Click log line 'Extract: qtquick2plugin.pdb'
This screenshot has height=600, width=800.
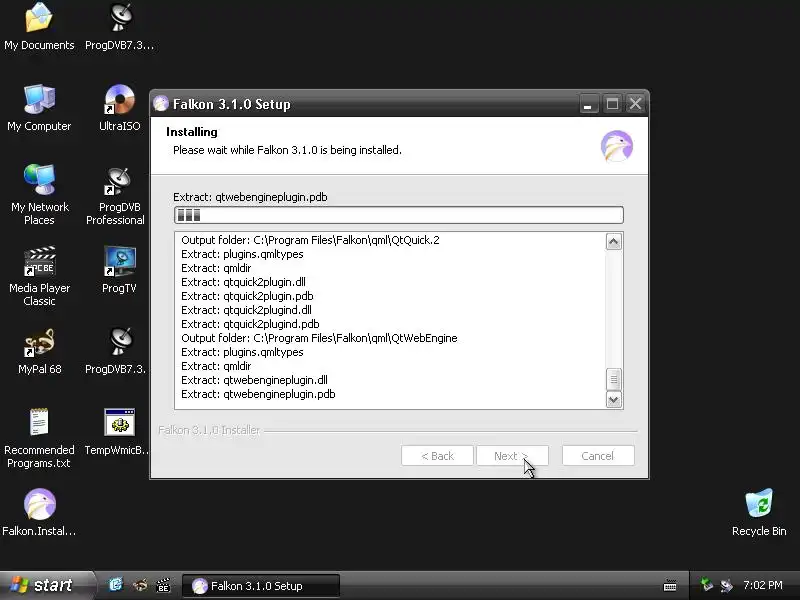(x=247, y=296)
